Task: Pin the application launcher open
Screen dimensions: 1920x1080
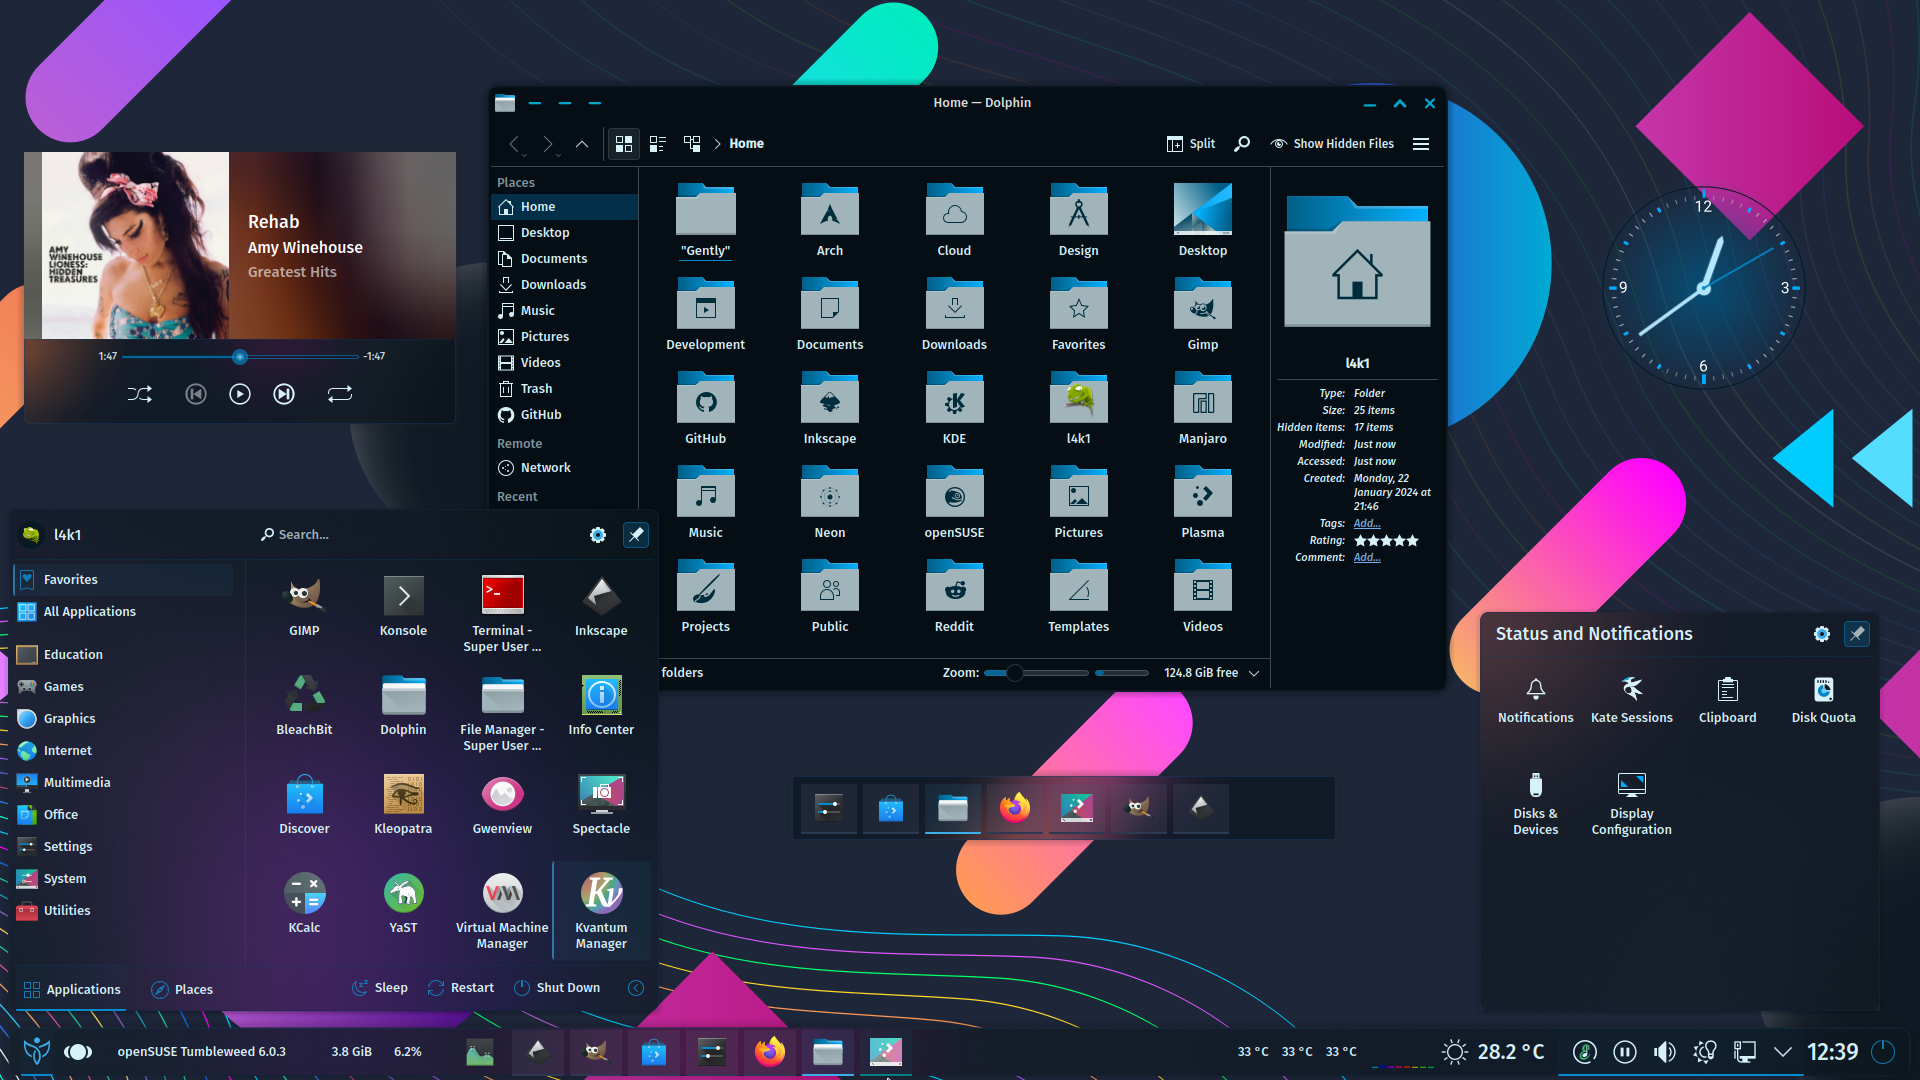Action: click(x=636, y=535)
